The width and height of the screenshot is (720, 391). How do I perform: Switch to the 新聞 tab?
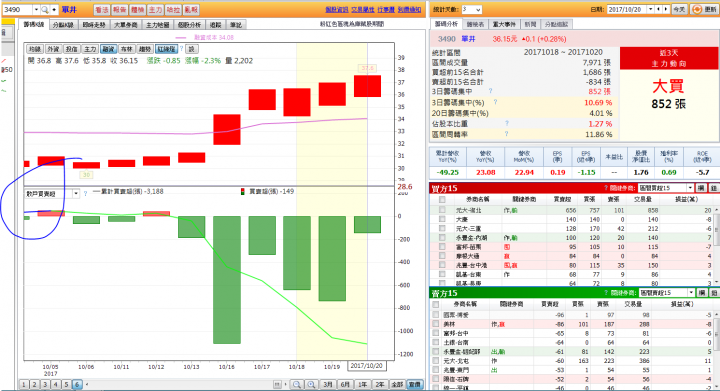(530, 24)
